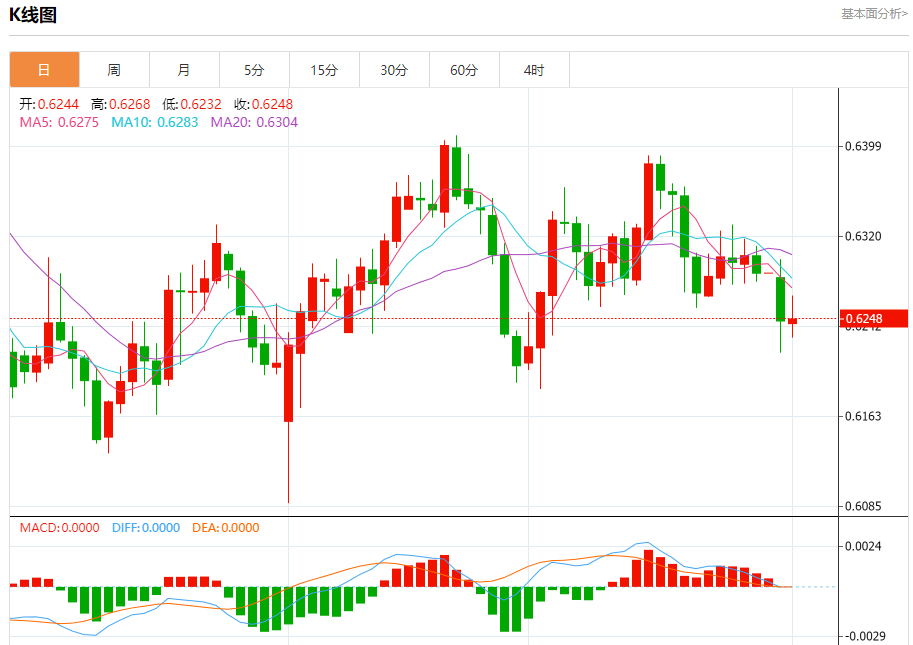Switch to the 周 weekly tab
The width and height of the screenshot is (913, 645).
click(x=114, y=70)
